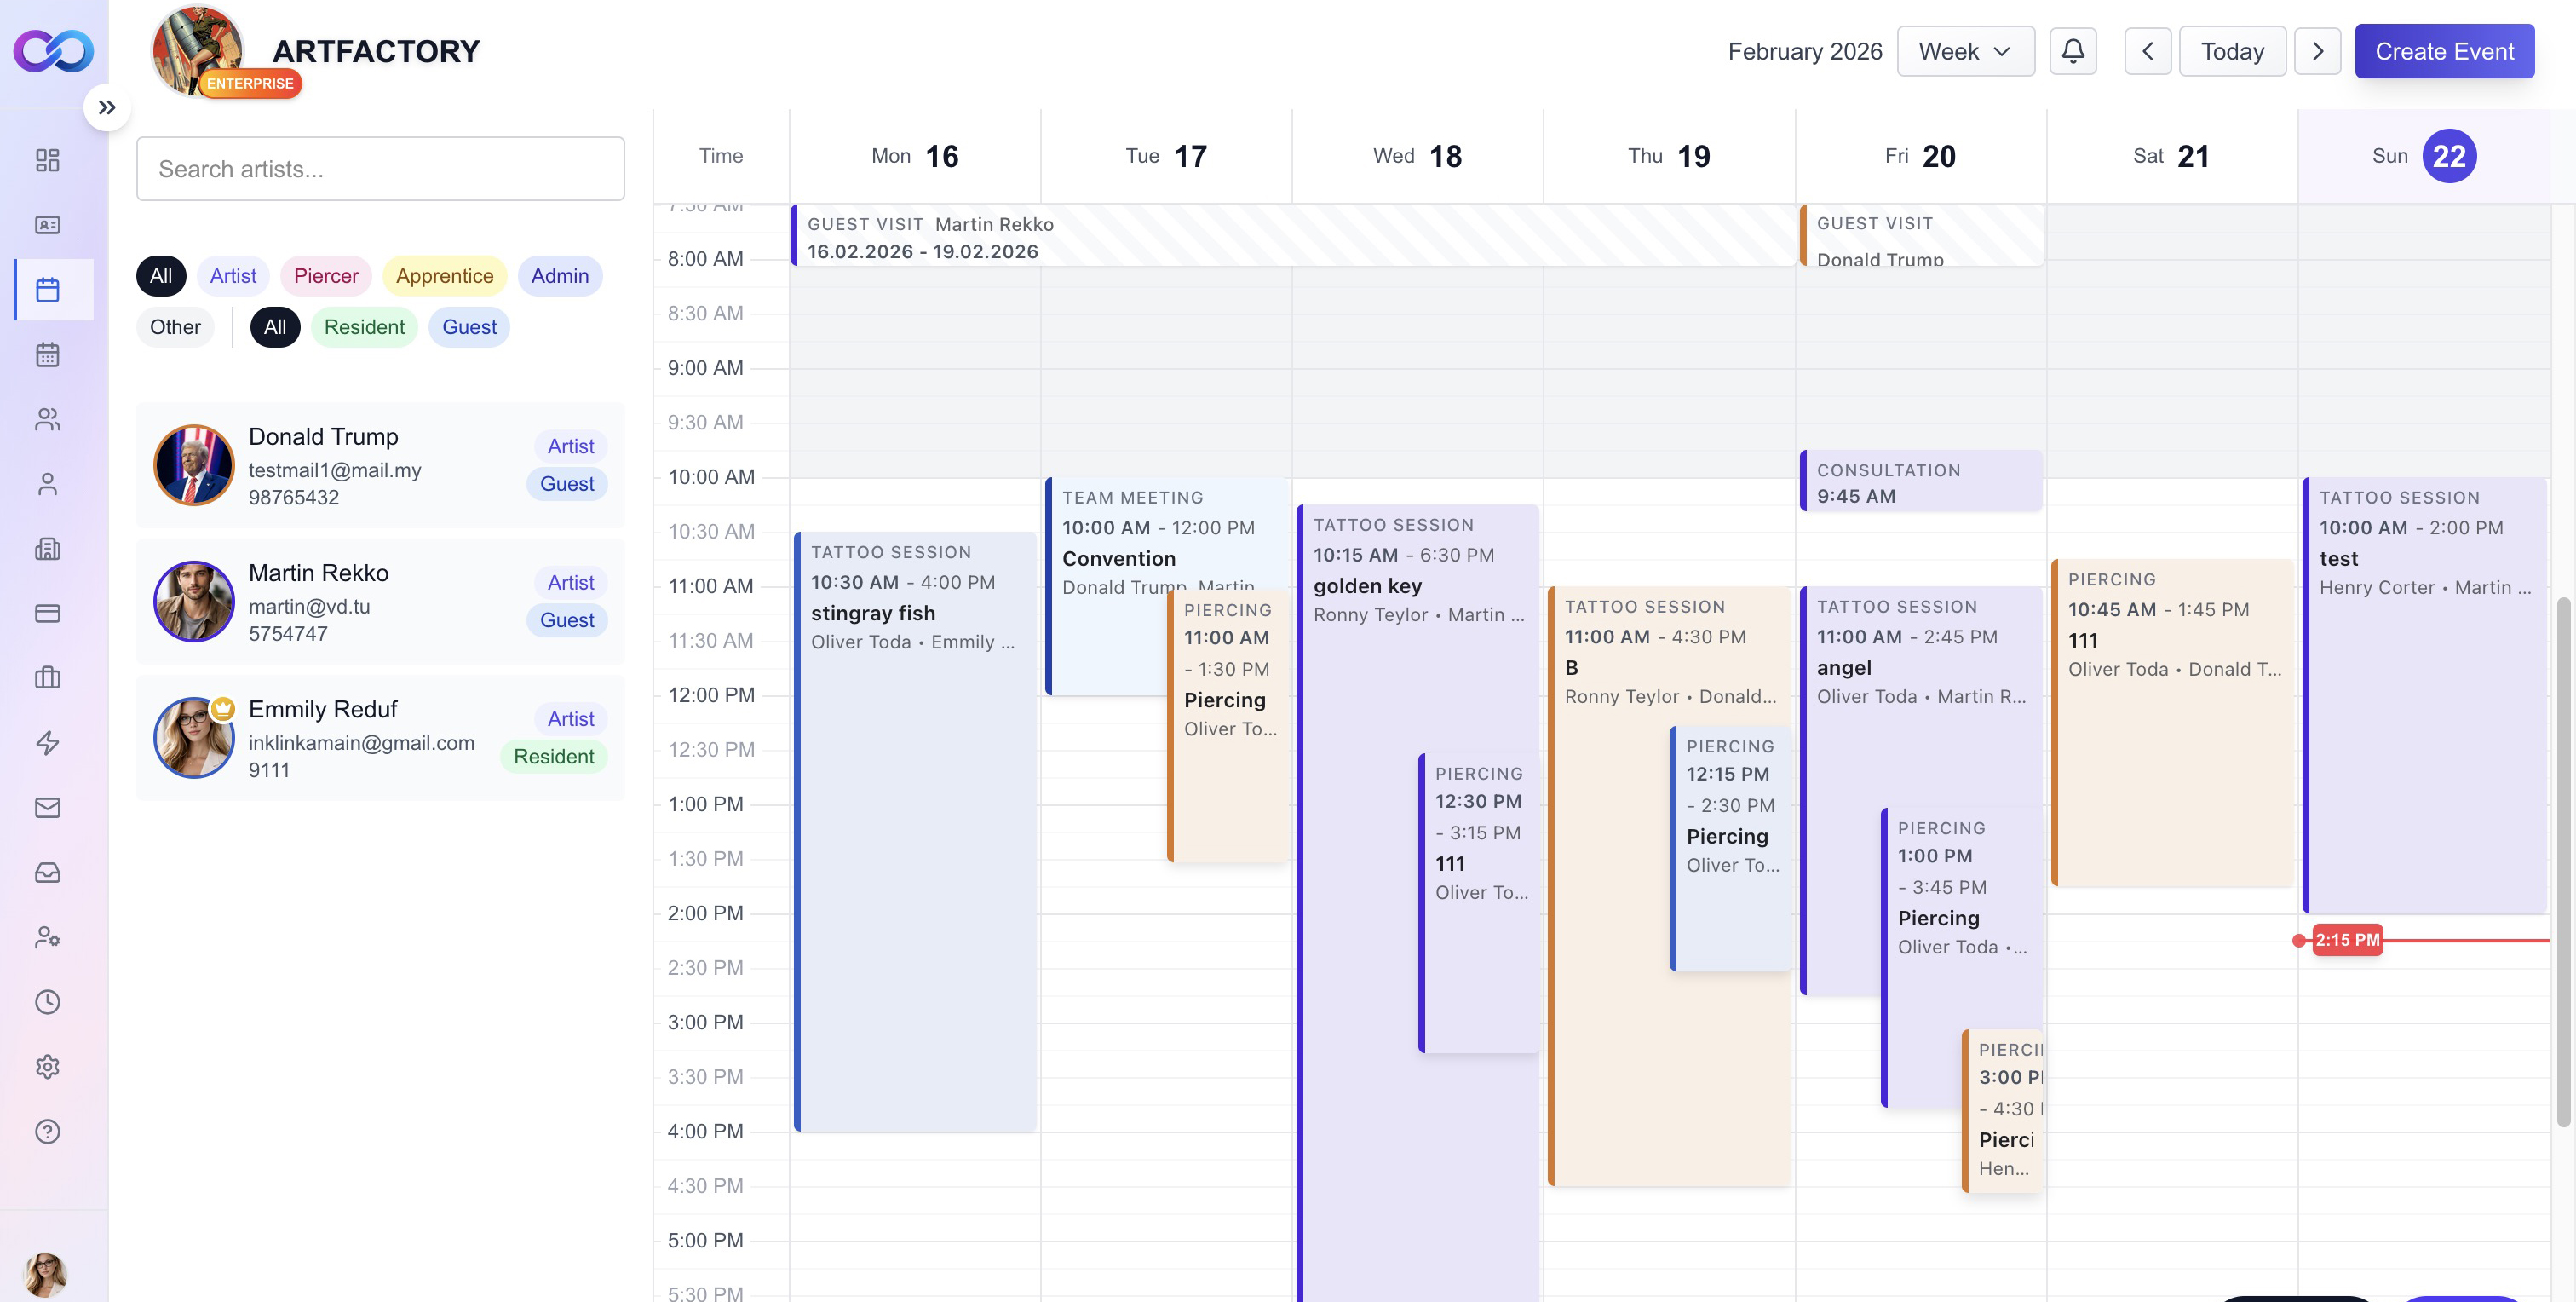The image size is (2576, 1302).
Task: Click the Create Event button
Action: (2445, 51)
